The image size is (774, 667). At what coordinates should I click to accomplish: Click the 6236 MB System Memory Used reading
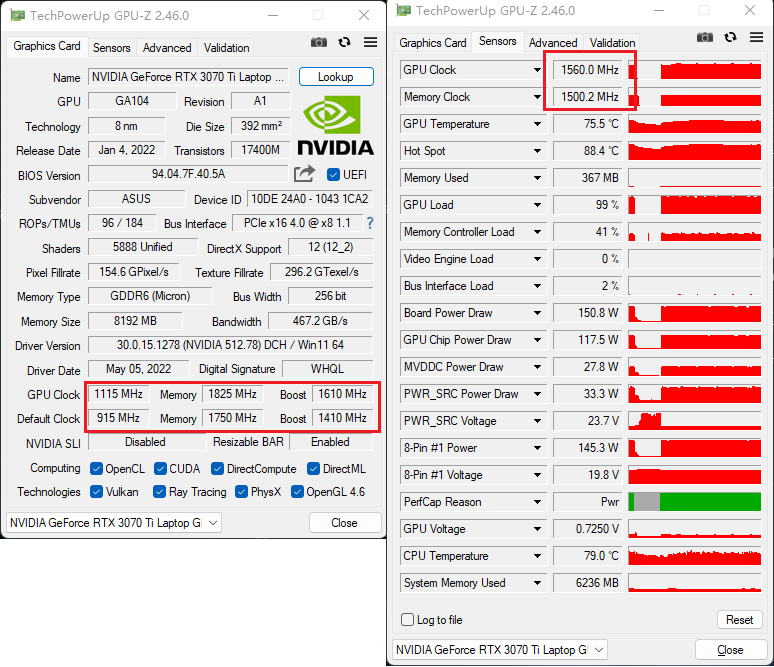[587, 583]
